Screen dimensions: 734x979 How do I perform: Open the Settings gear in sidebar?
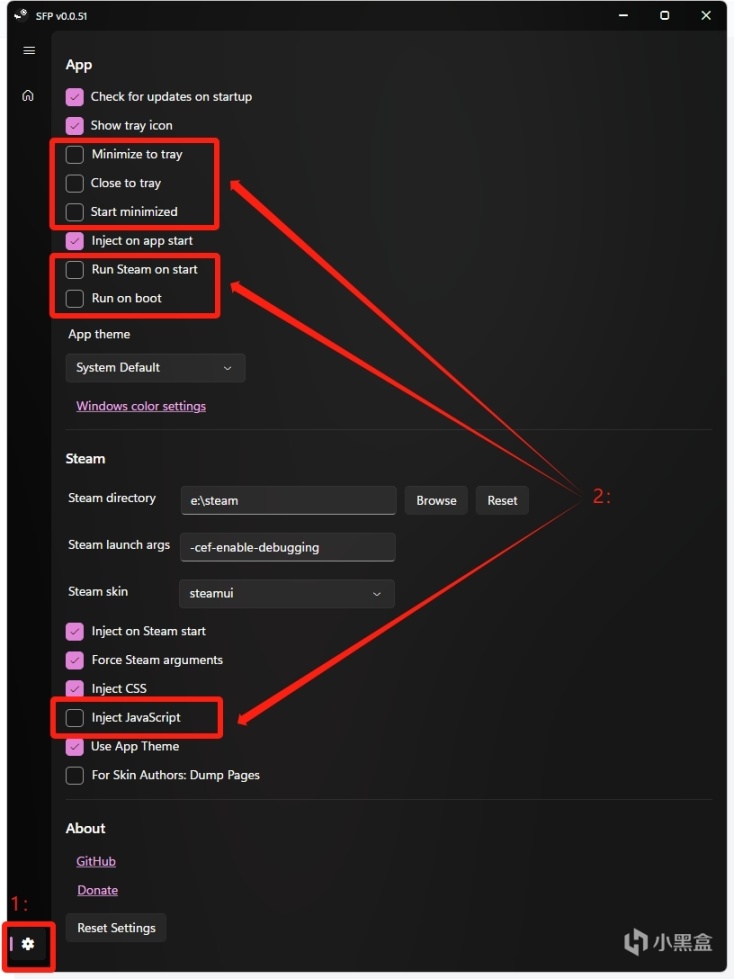[x=28, y=944]
